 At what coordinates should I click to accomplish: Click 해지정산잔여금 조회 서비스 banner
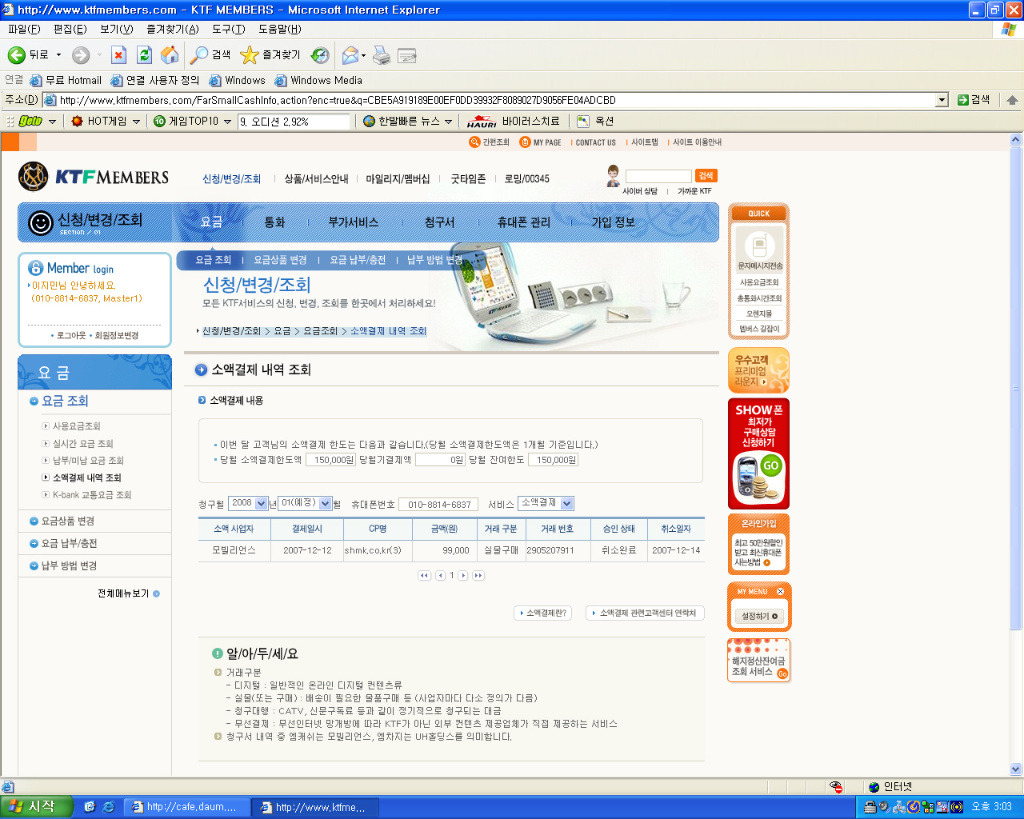[x=759, y=662]
